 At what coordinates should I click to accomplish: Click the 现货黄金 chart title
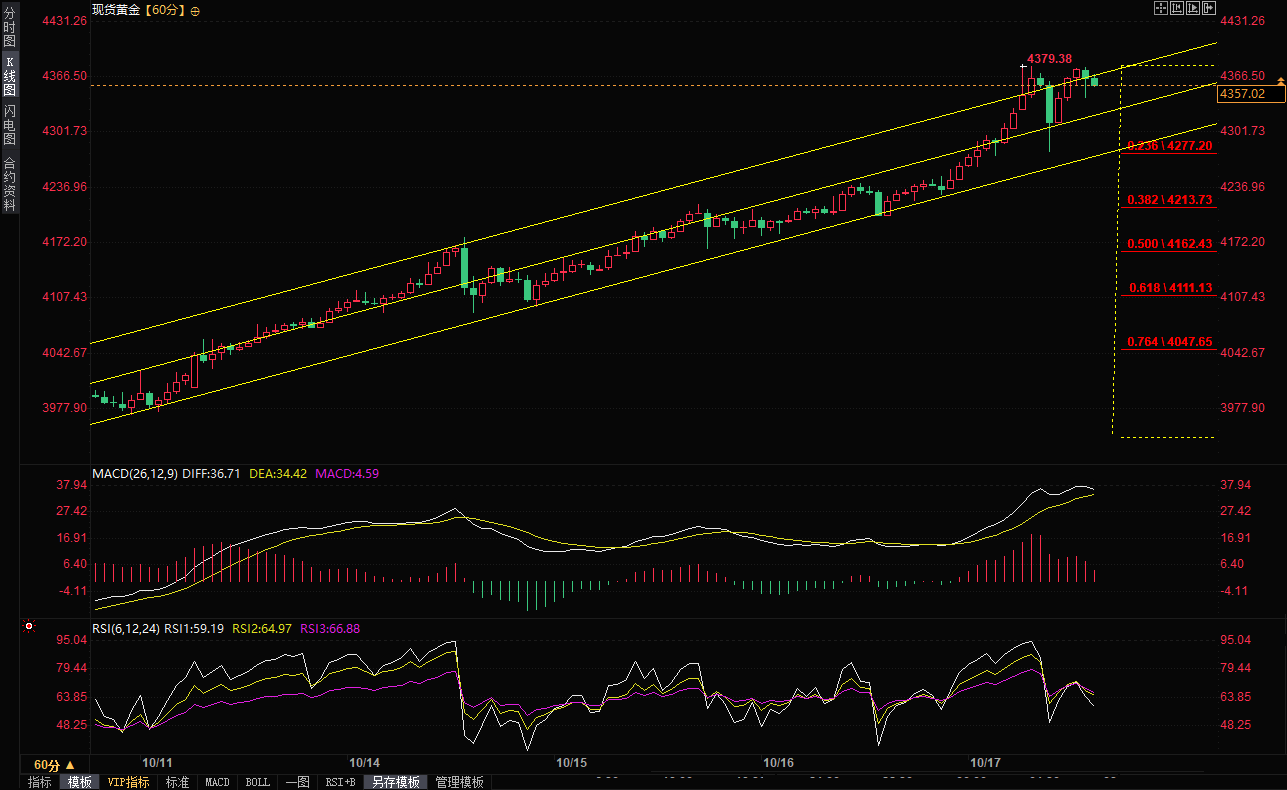[115, 11]
